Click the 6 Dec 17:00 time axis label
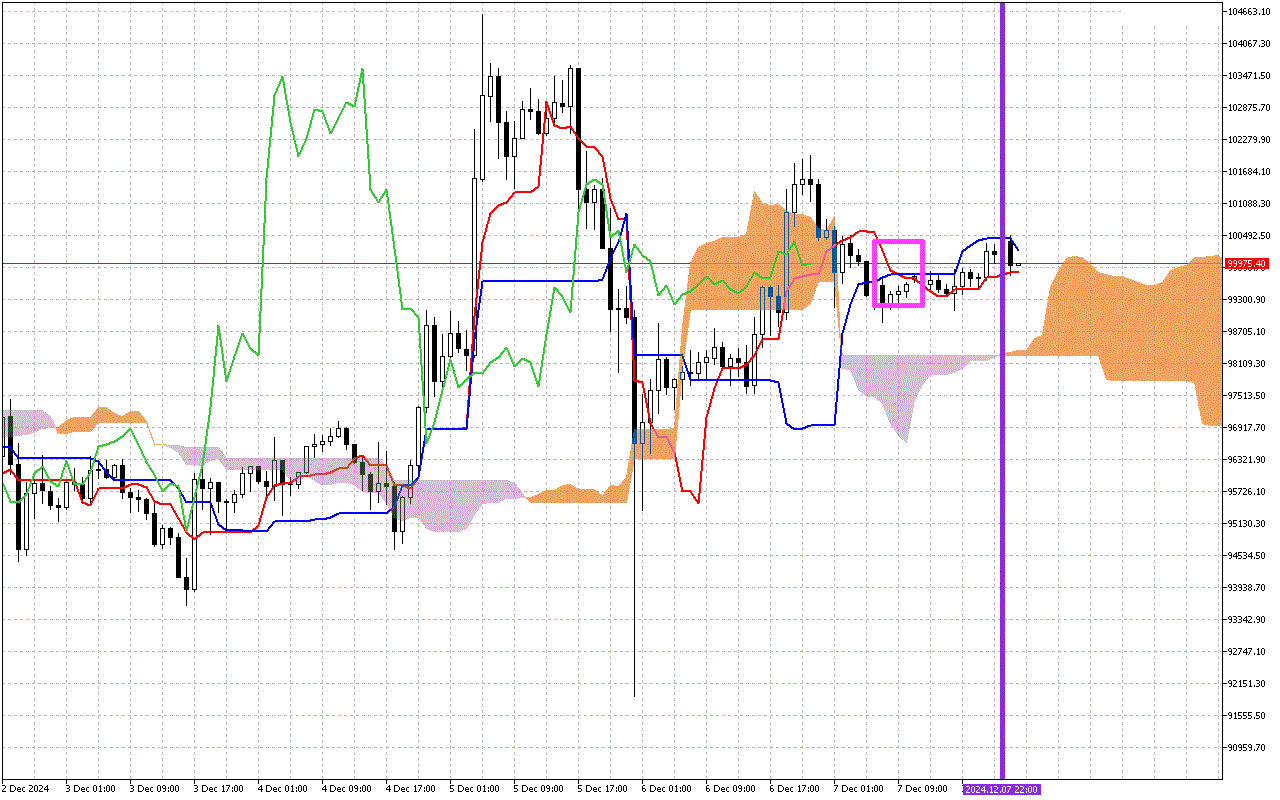 pos(796,789)
